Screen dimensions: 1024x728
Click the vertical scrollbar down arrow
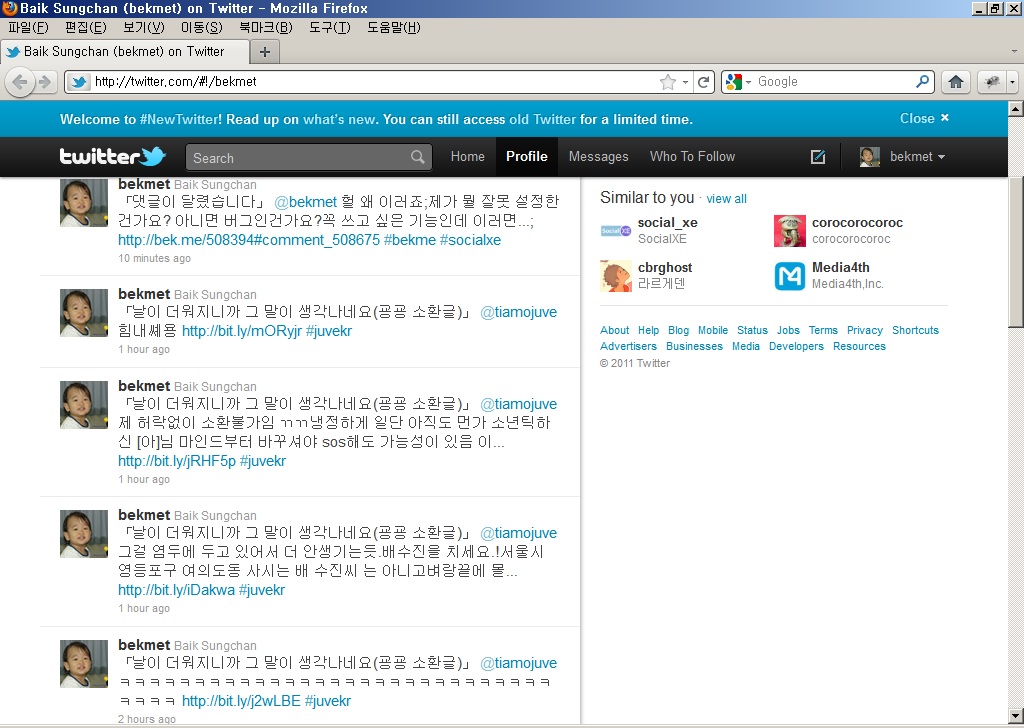point(1016,716)
